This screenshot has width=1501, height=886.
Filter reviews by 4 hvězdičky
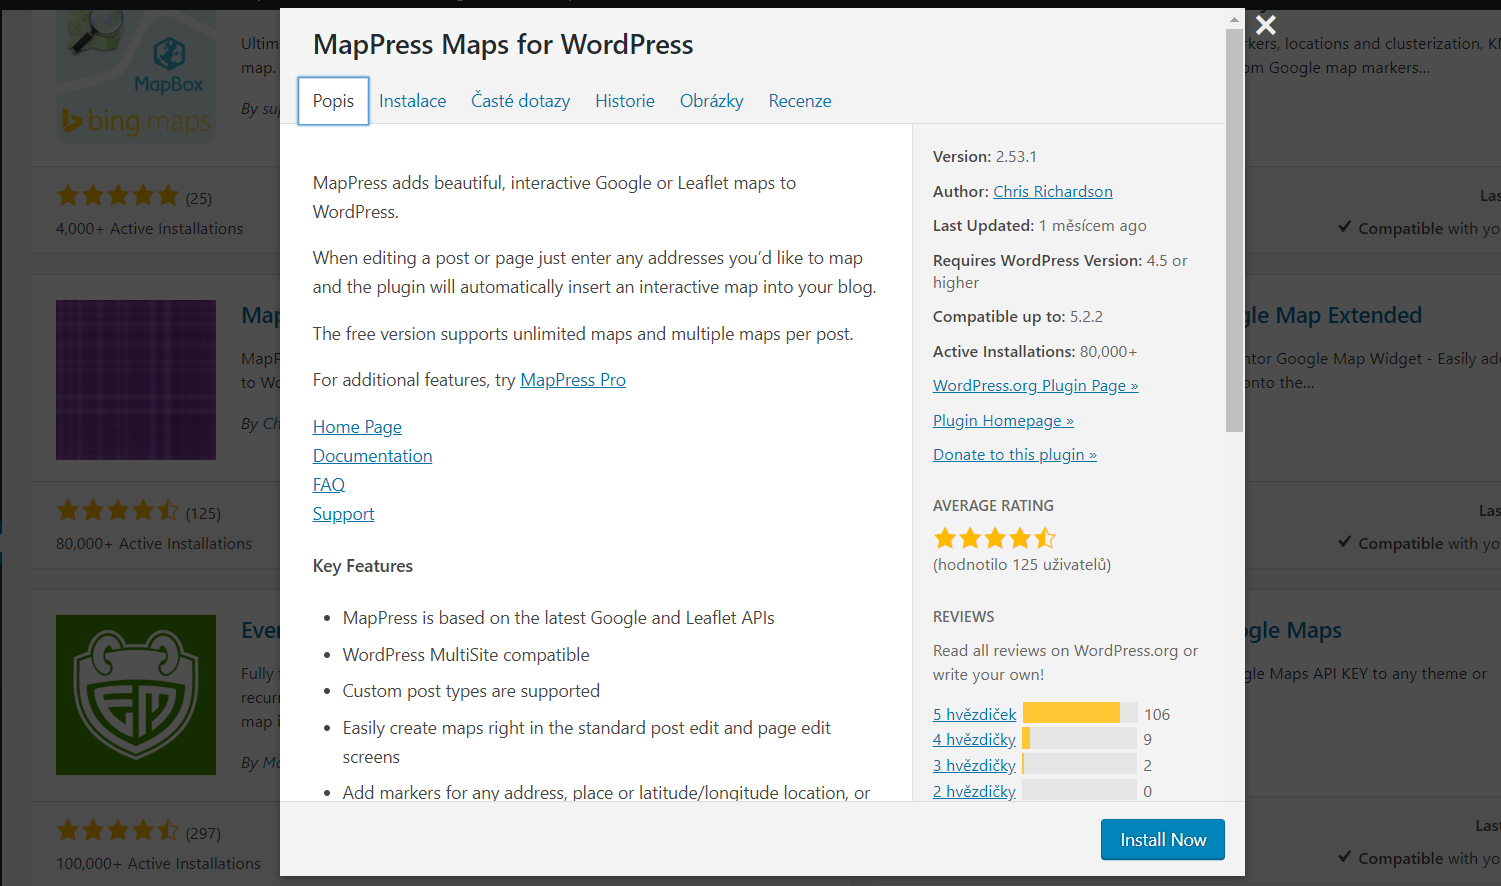tap(974, 740)
